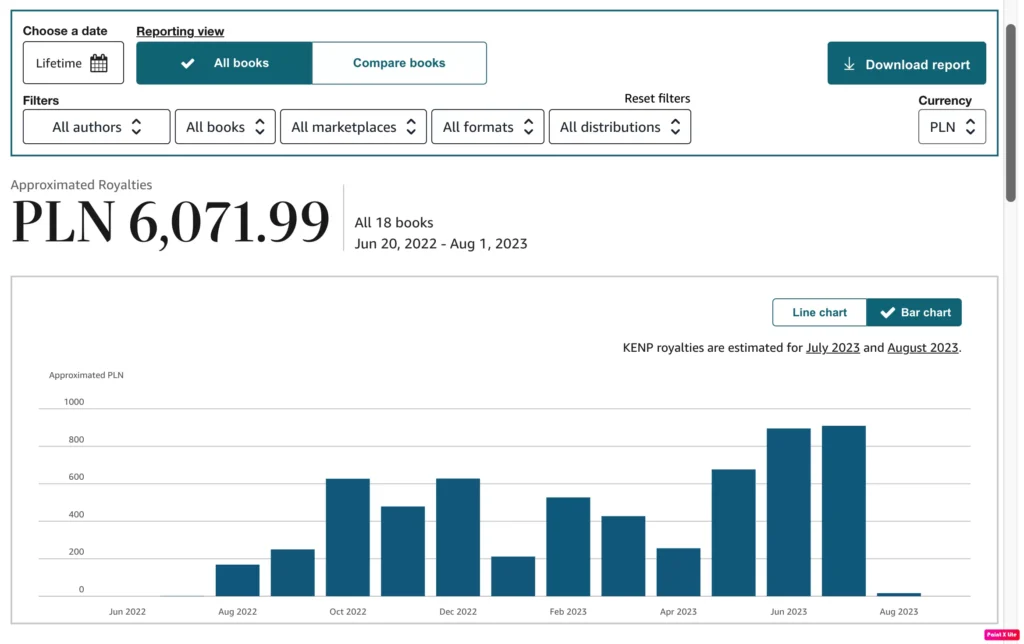1024x644 pixels.
Task: Click the Paint X Lite badge icon
Action: click(1002, 635)
